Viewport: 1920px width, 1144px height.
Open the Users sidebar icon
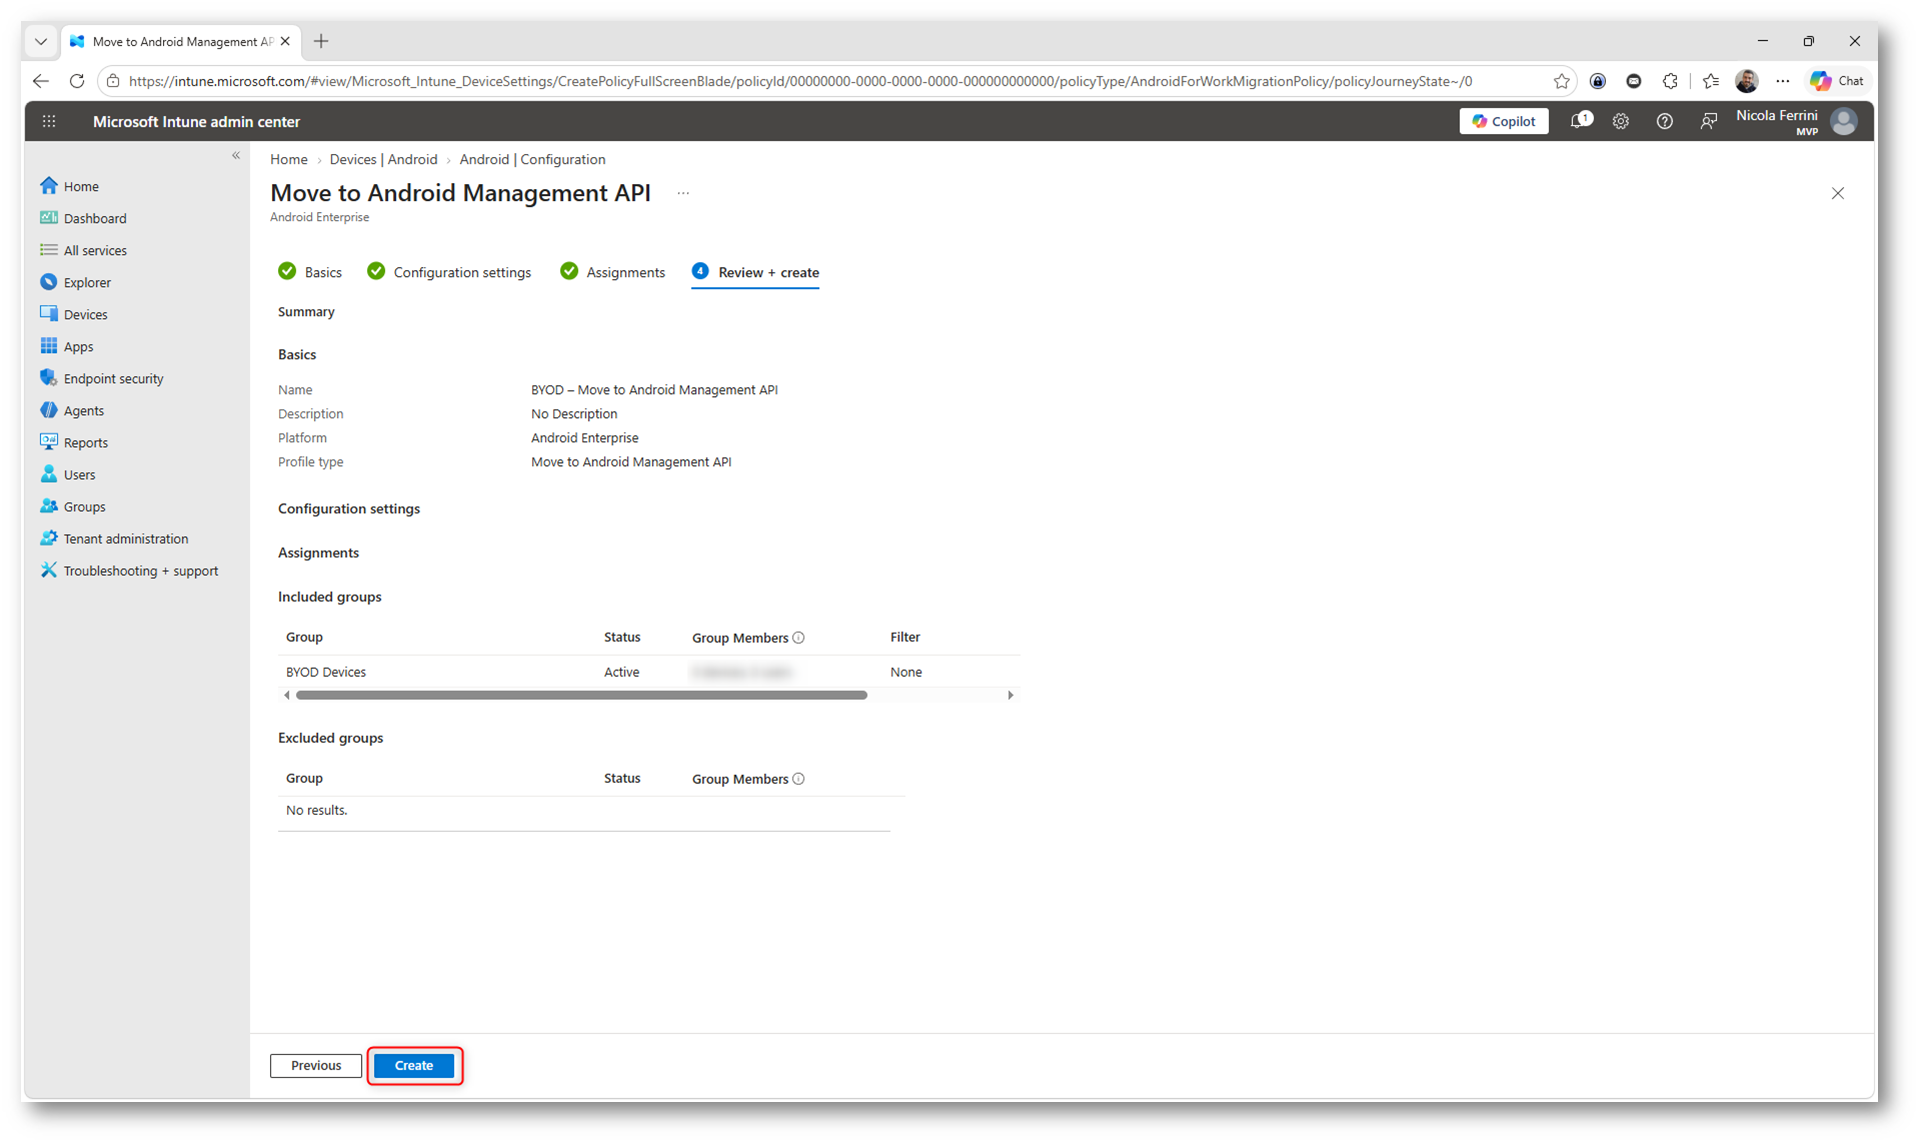click(49, 474)
